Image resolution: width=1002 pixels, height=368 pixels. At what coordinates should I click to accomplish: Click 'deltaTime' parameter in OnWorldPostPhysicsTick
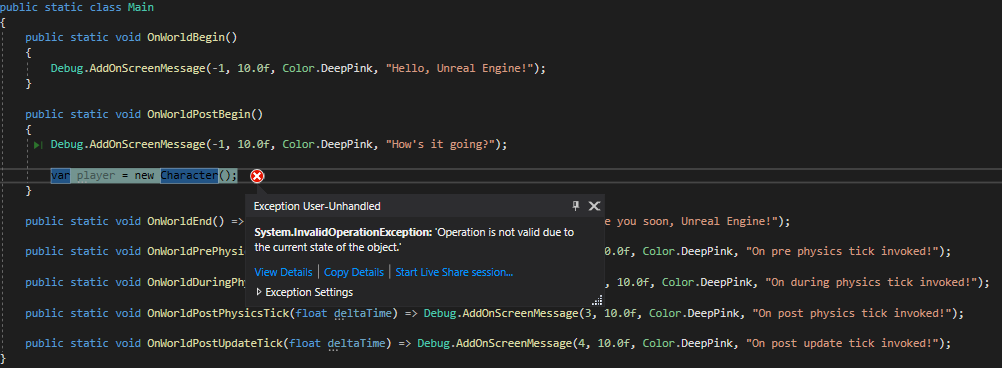point(363,313)
